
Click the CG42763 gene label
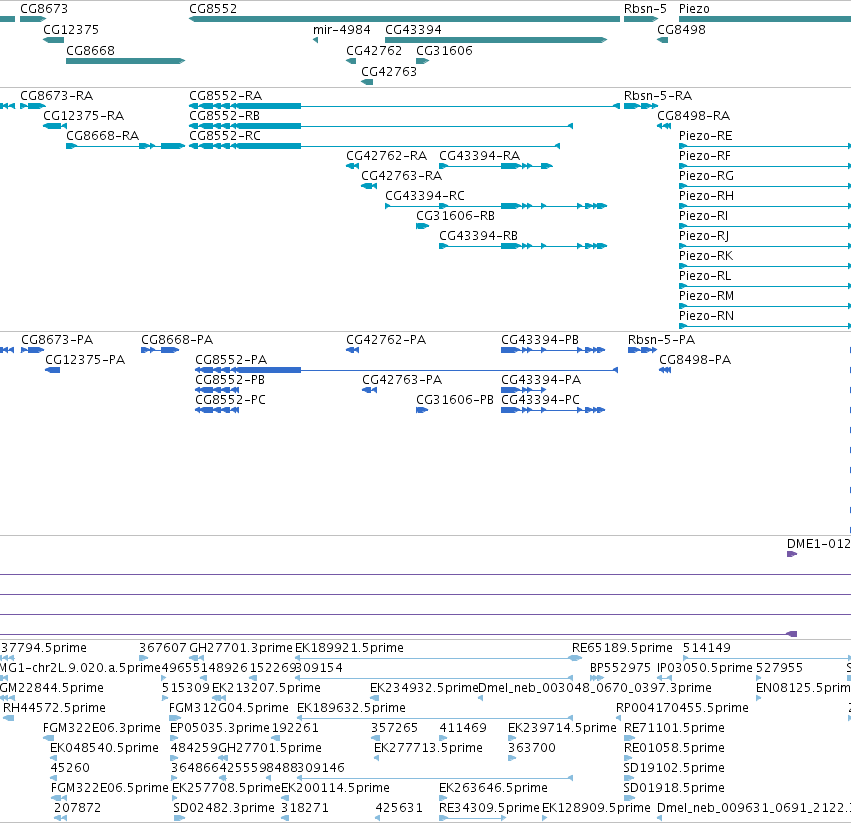coord(389,72)
